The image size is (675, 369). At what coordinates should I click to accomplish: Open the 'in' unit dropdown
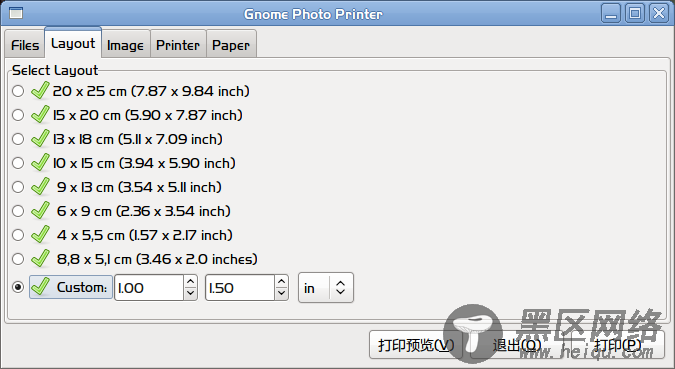point(326,288)
